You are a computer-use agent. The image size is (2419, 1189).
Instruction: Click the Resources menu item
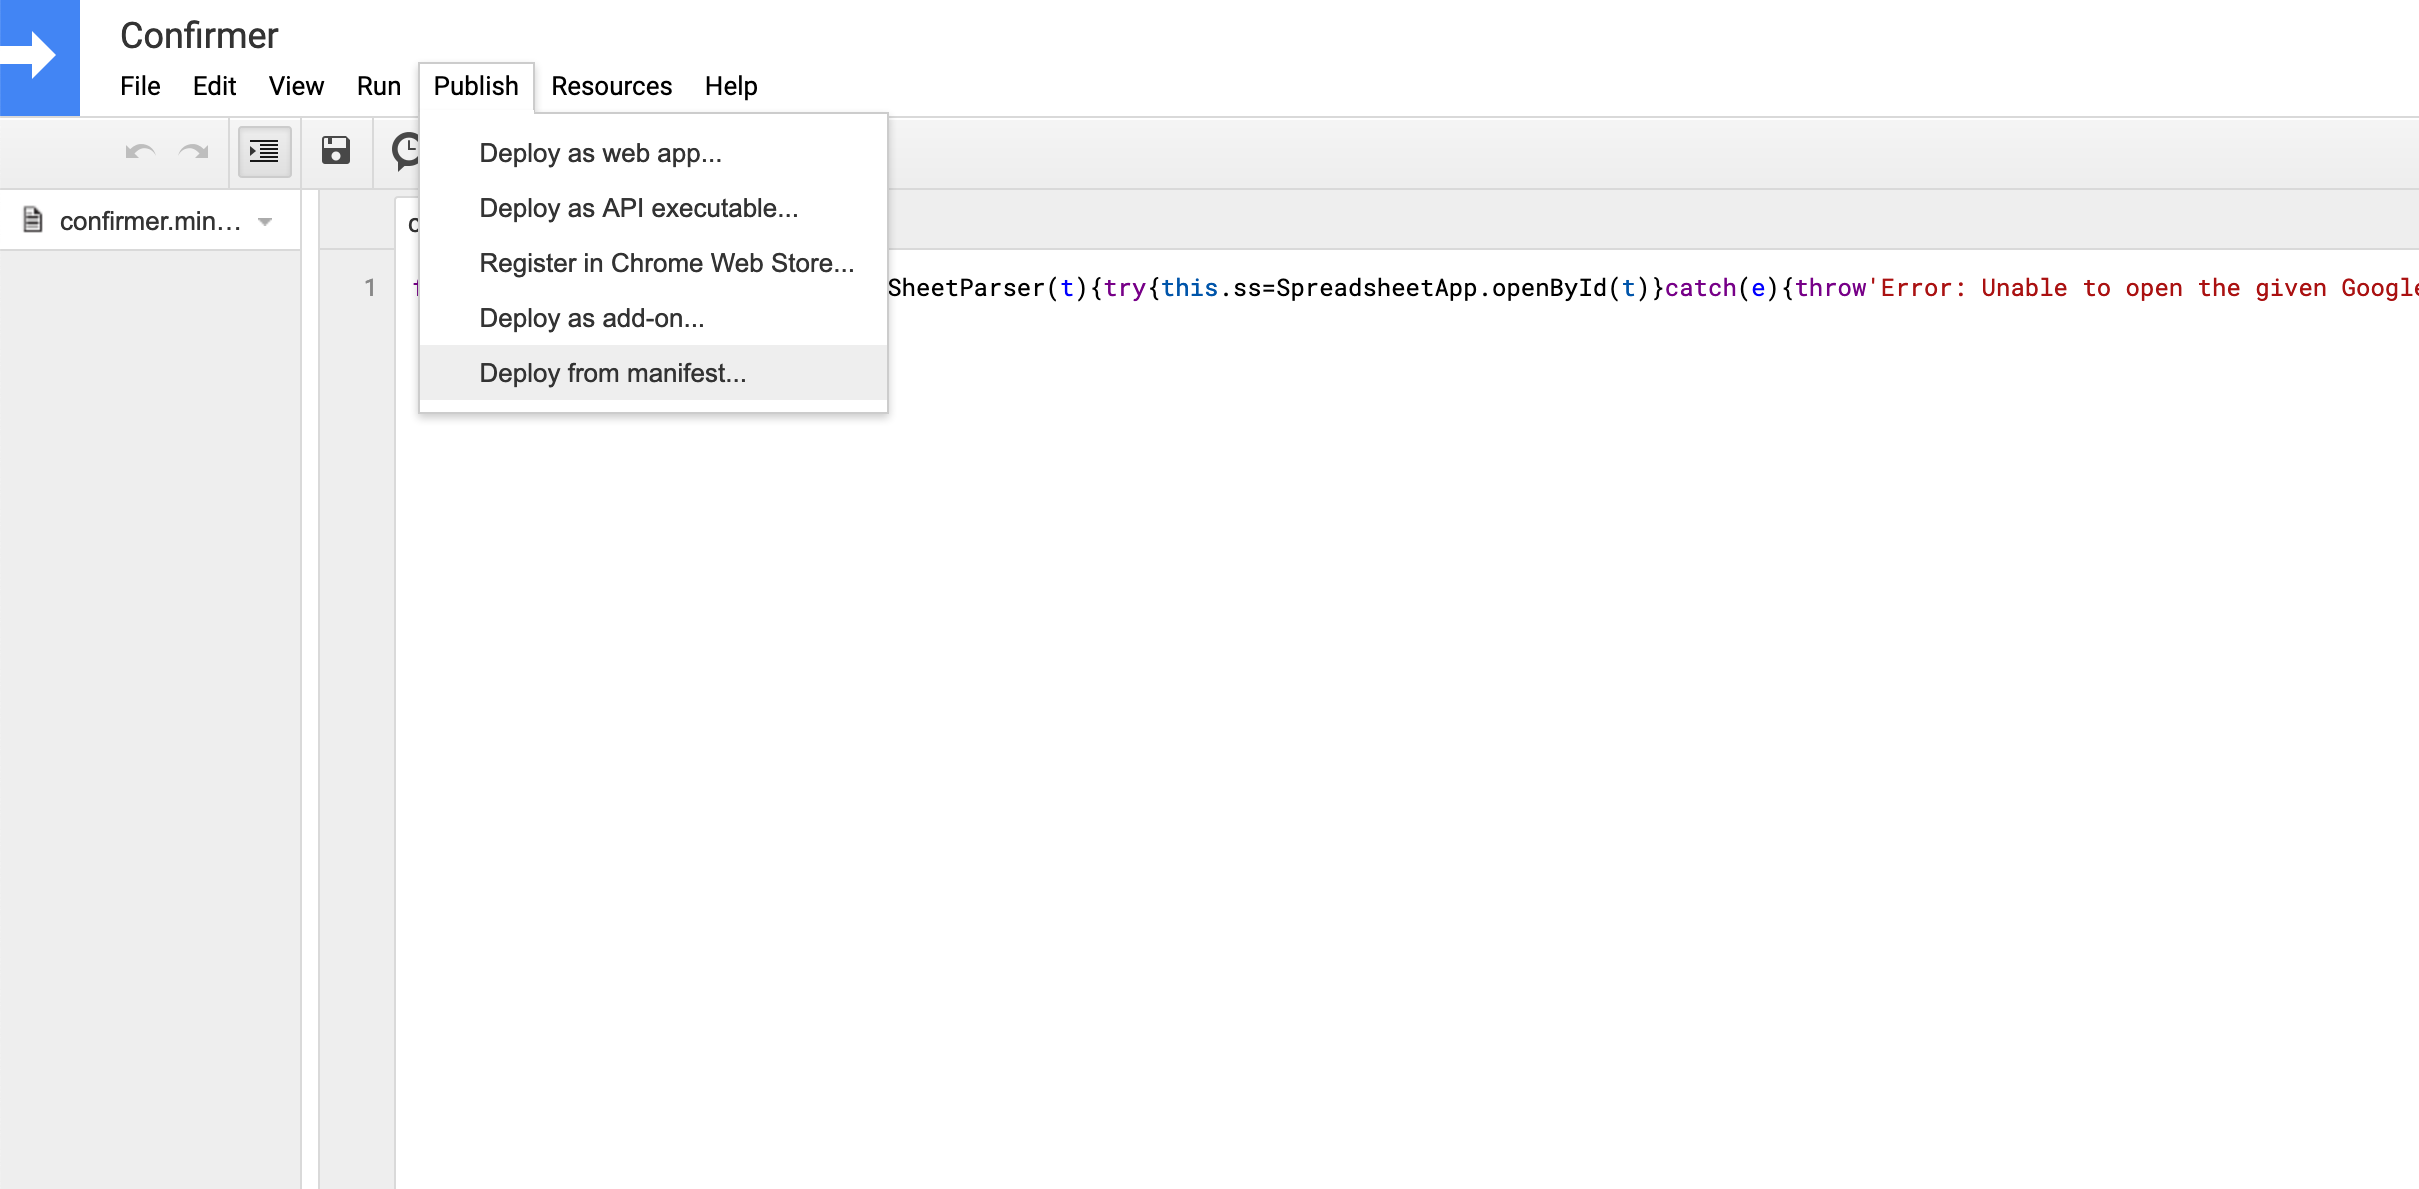[x=612, y=86]
